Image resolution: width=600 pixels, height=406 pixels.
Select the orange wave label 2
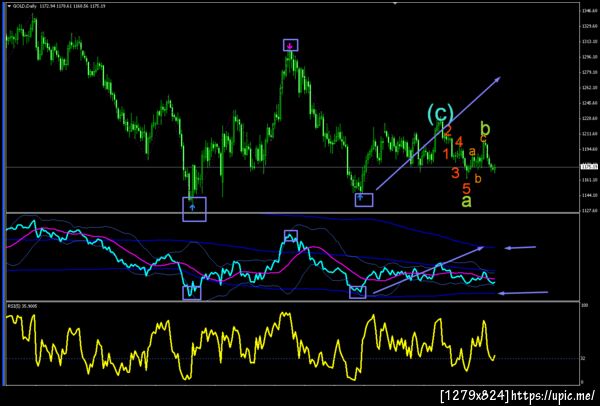[x=448, y=132]
